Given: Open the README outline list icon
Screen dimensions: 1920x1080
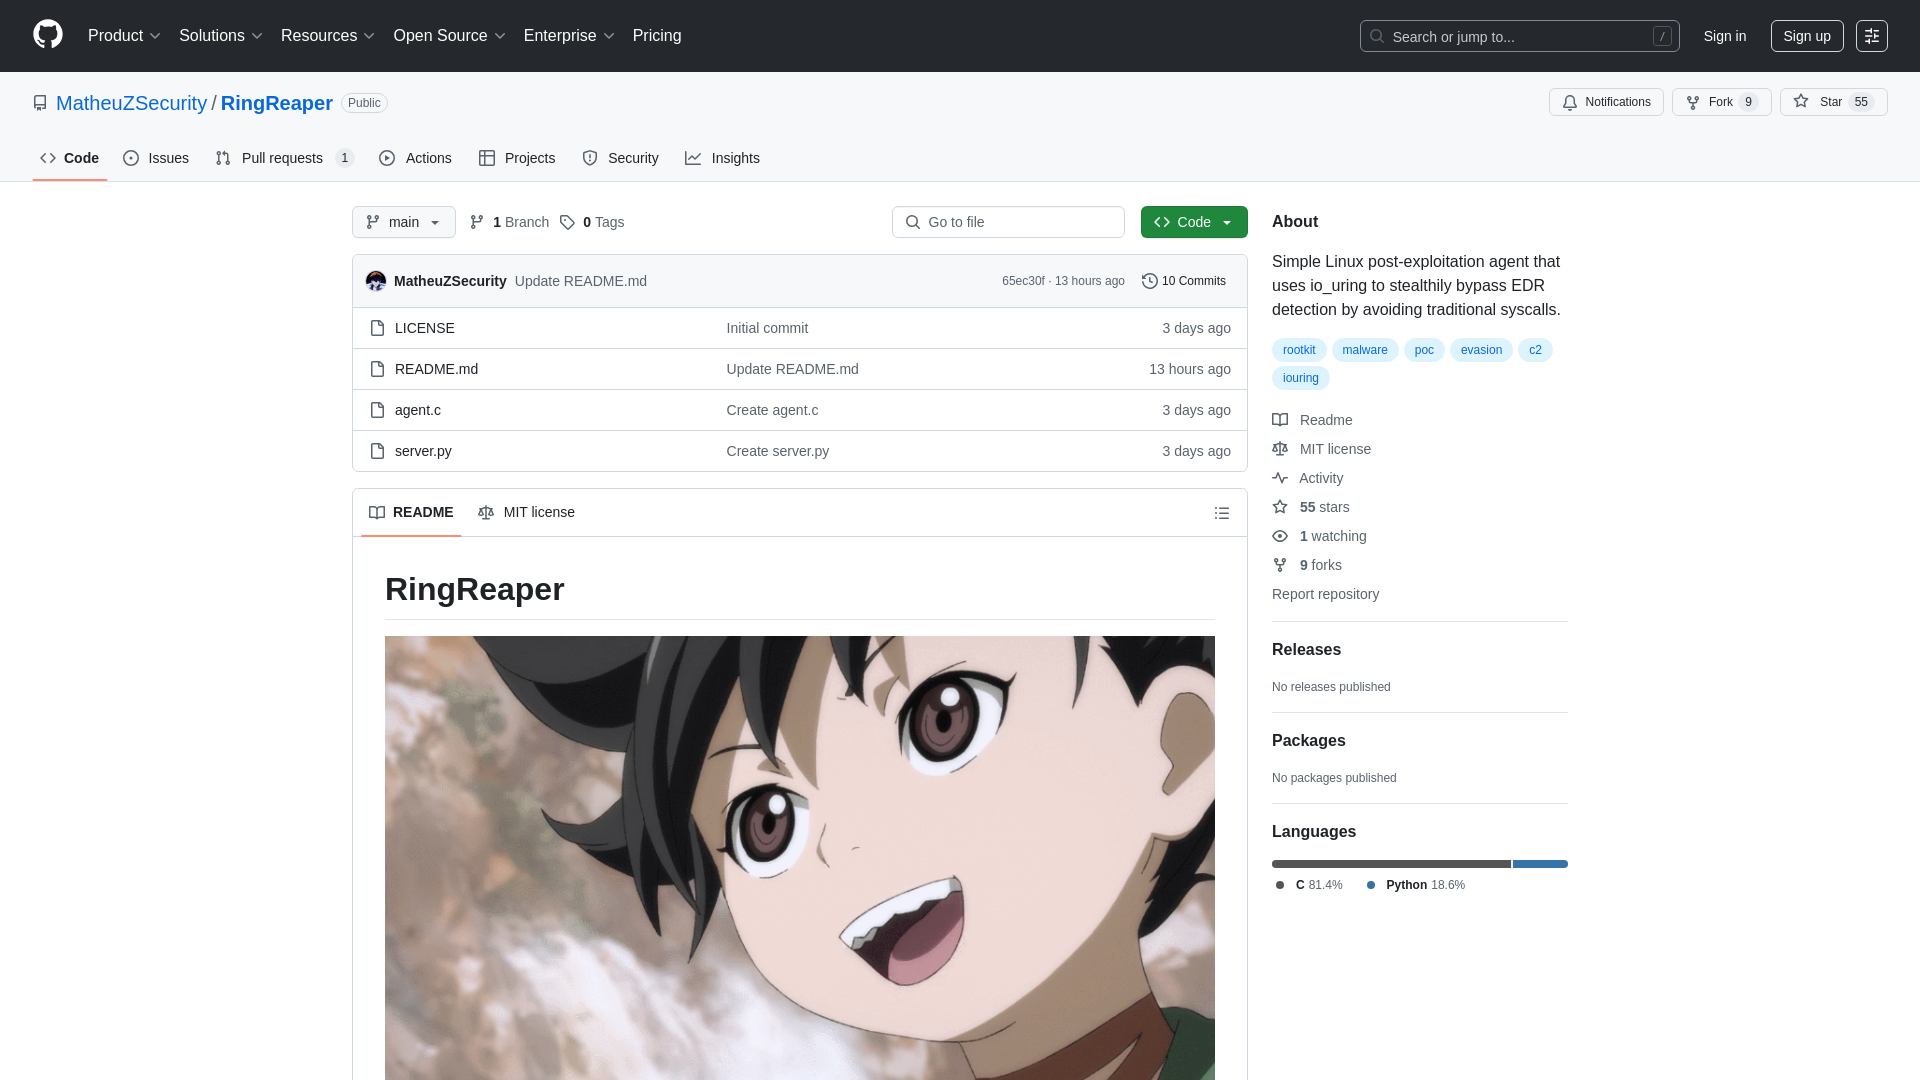Looking at the screenshot, I should [x=1222, y=513].
